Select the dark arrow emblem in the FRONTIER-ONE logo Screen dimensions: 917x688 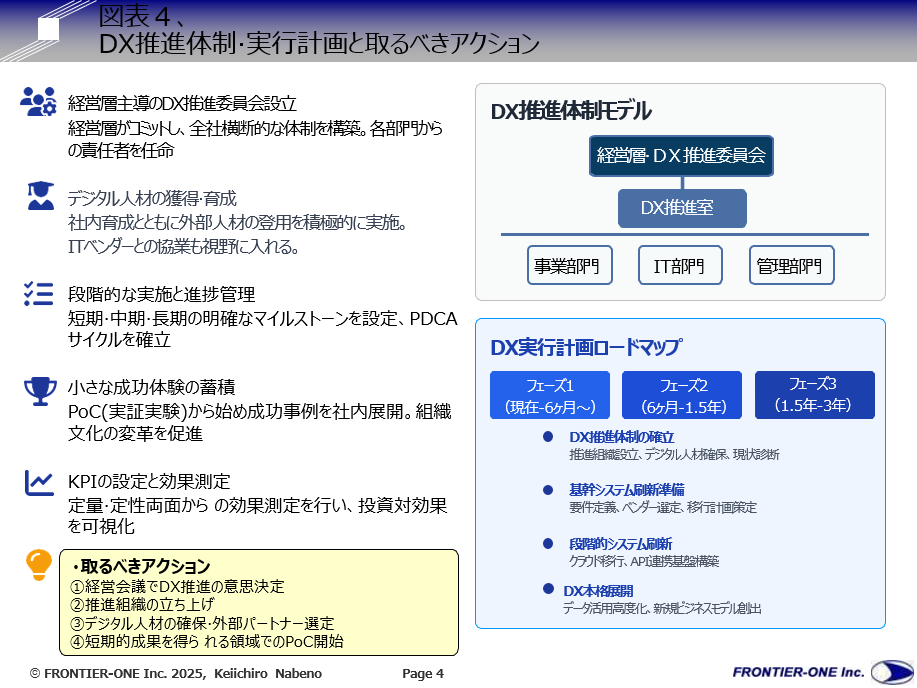click(x=895, y=672)
